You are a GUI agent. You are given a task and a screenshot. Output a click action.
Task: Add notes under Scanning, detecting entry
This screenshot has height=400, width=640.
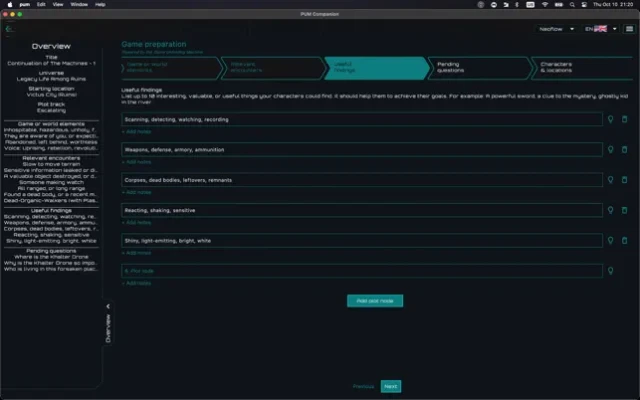pos(137,132)
